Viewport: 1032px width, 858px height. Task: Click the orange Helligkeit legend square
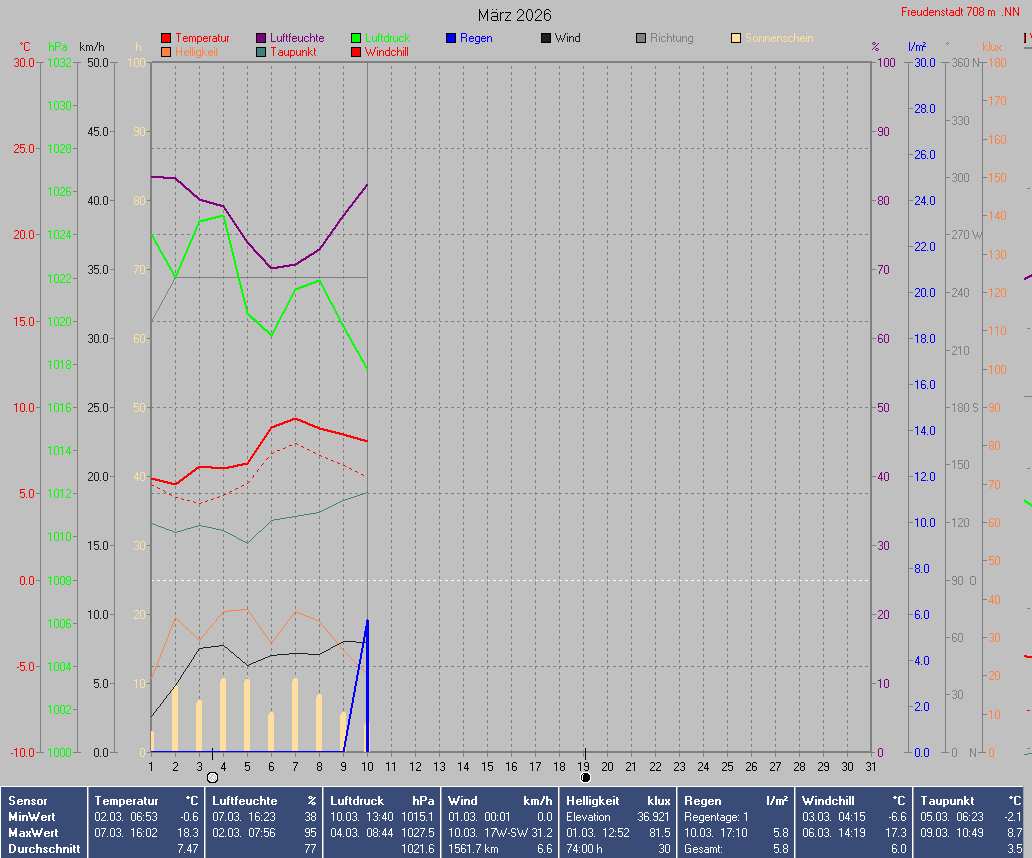tap(166, 52)
